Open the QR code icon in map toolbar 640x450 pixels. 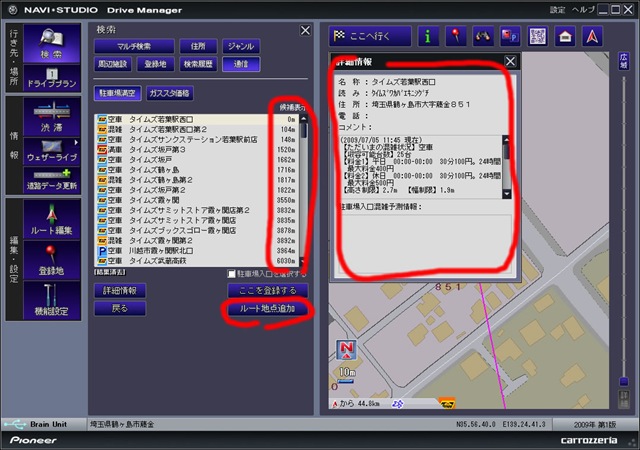pos(537,36)
